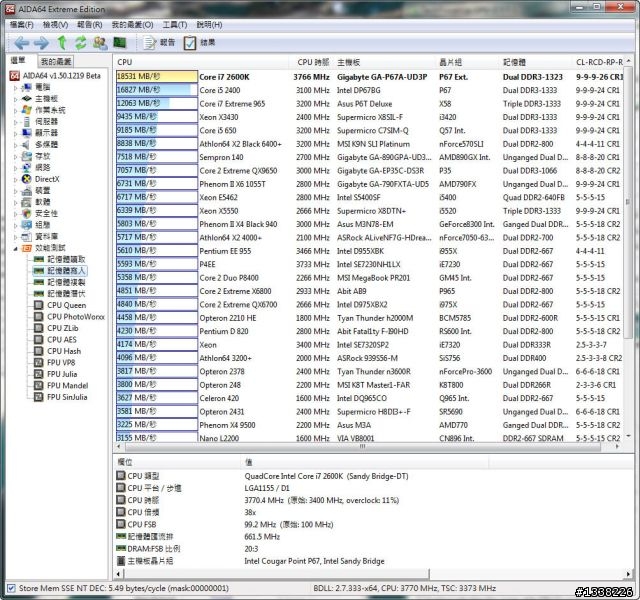Expand the operating system tree node
This screenshot has height=600, width=640.
point(16,110)
